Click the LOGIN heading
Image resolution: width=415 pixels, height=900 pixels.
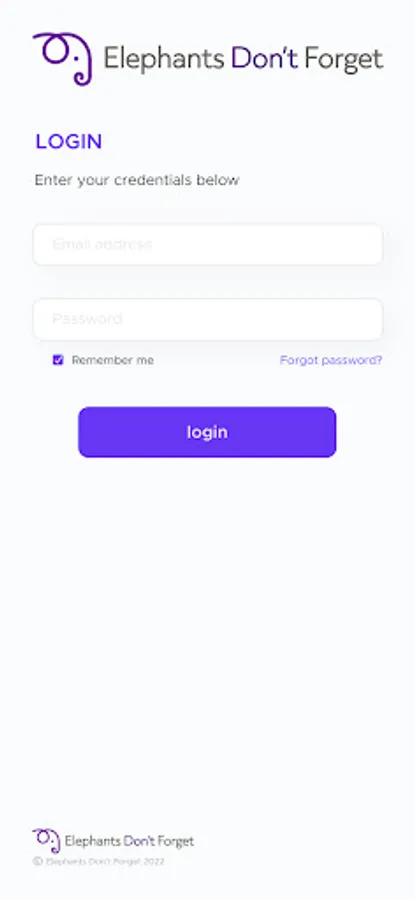pos(69,142)
